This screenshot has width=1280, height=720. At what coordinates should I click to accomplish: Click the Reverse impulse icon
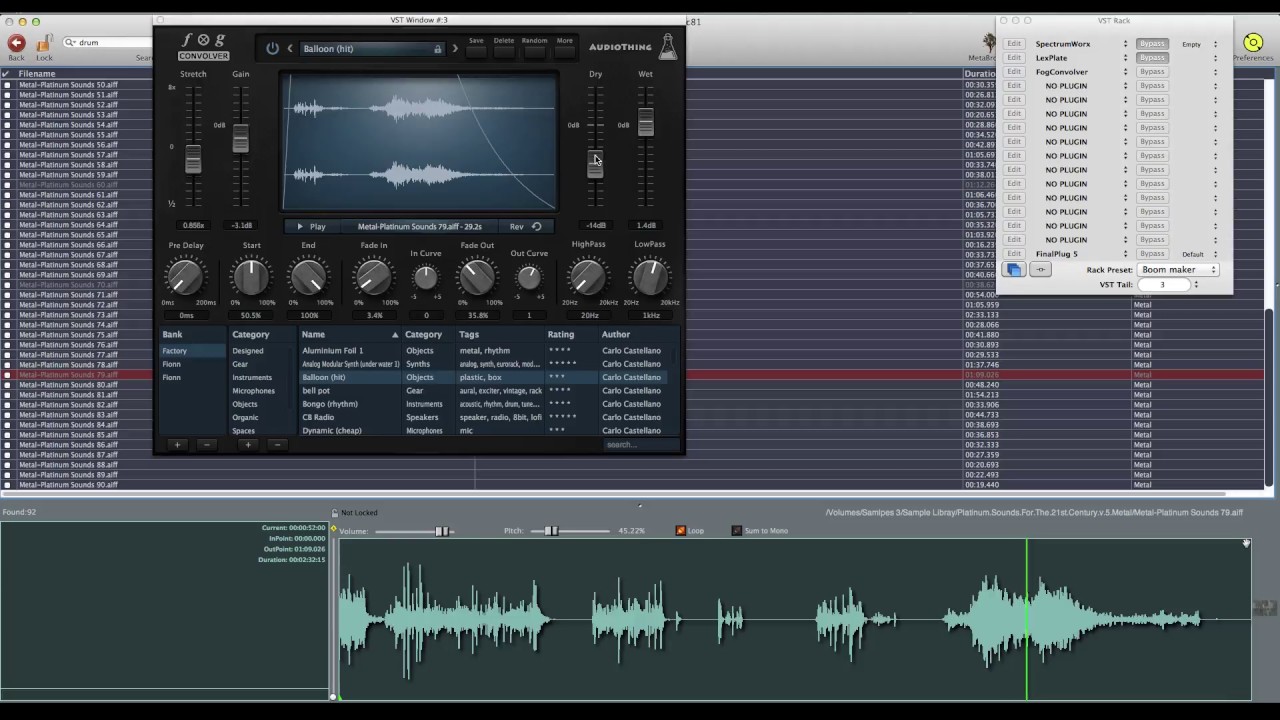[x=536, y=226]
